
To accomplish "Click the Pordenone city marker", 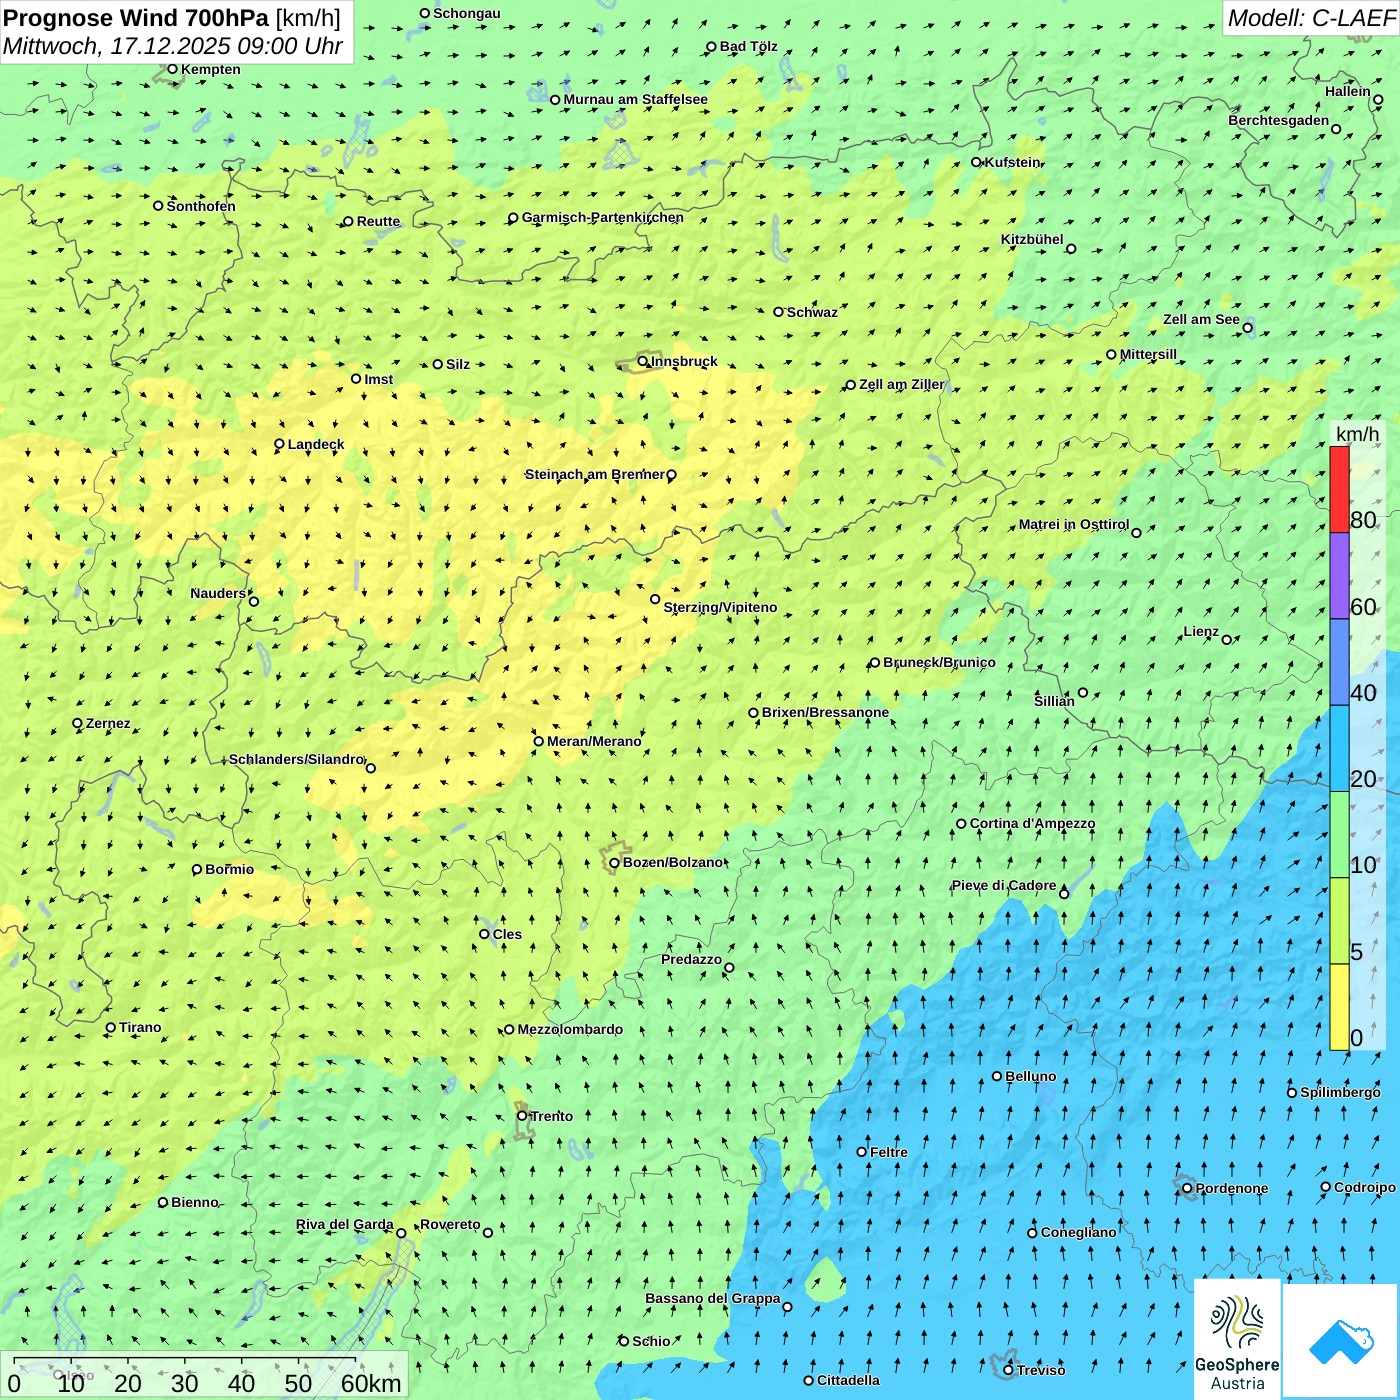I will pyautogui.click(x=1188, y=1188).
